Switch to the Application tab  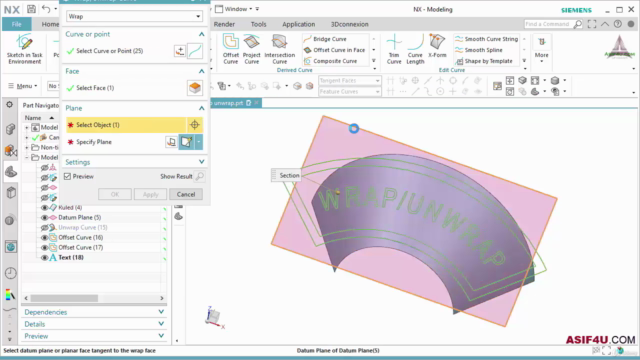tap(298, 24)
